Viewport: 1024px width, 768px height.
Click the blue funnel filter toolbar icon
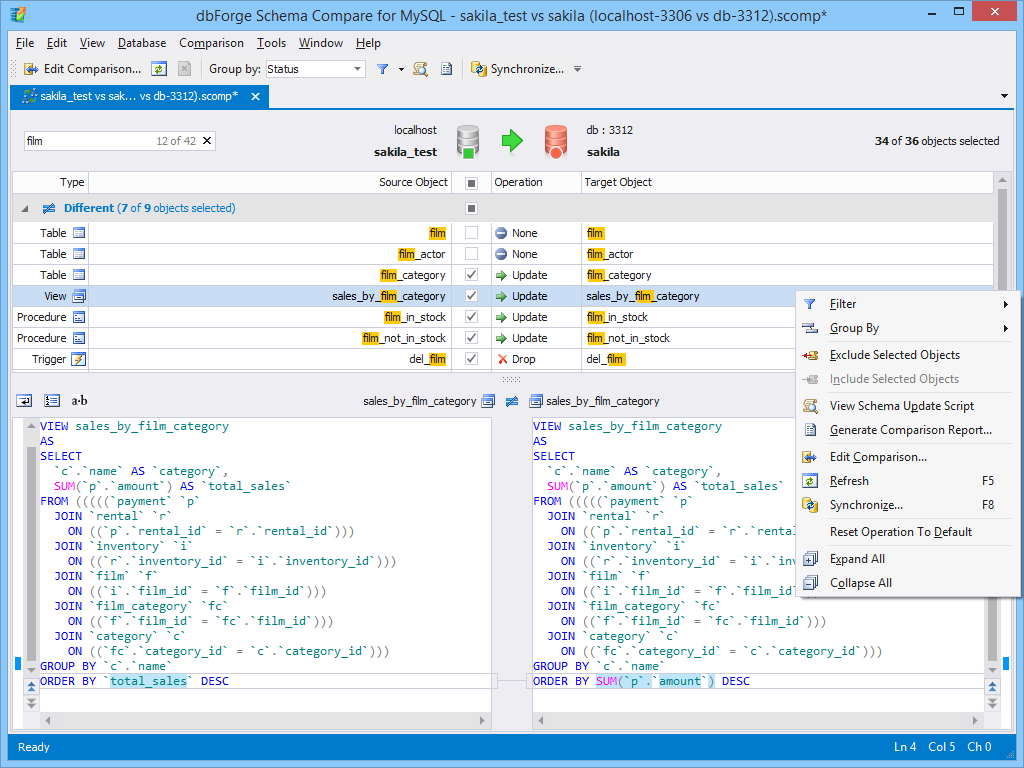(x=383, y=69)
